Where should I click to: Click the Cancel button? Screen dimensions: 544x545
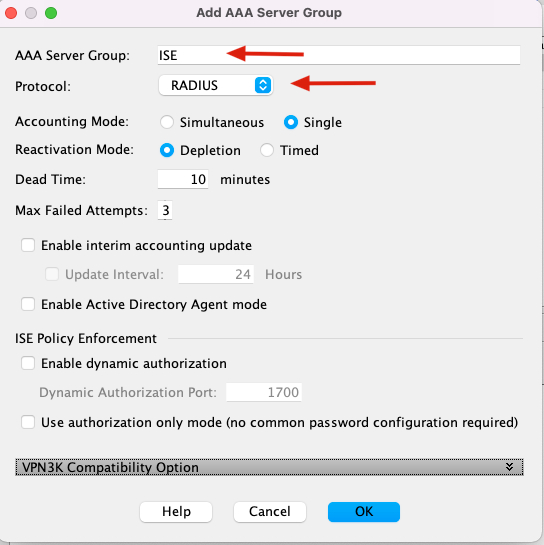click(270, 512)
